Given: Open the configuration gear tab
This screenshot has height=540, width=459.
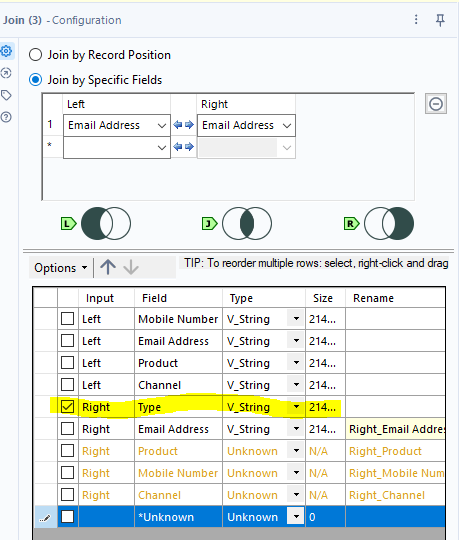Looking at the screenshot, I should (x=7, y=51).
